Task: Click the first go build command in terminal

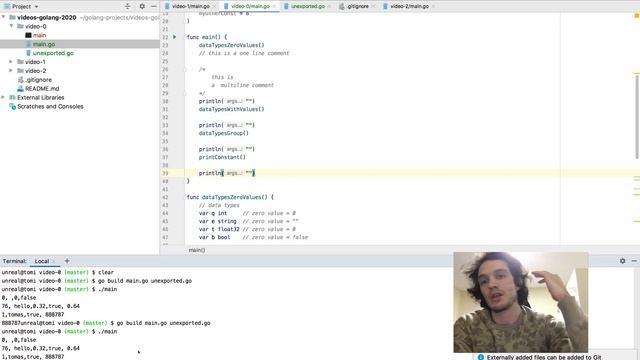Action: [x=145, y=281]
